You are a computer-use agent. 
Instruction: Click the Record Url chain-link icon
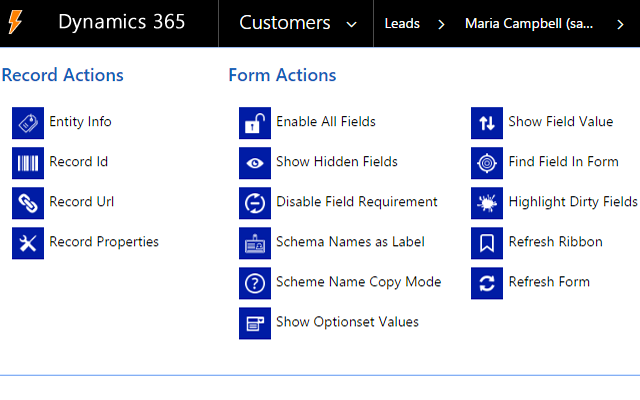tap(28, 202)
